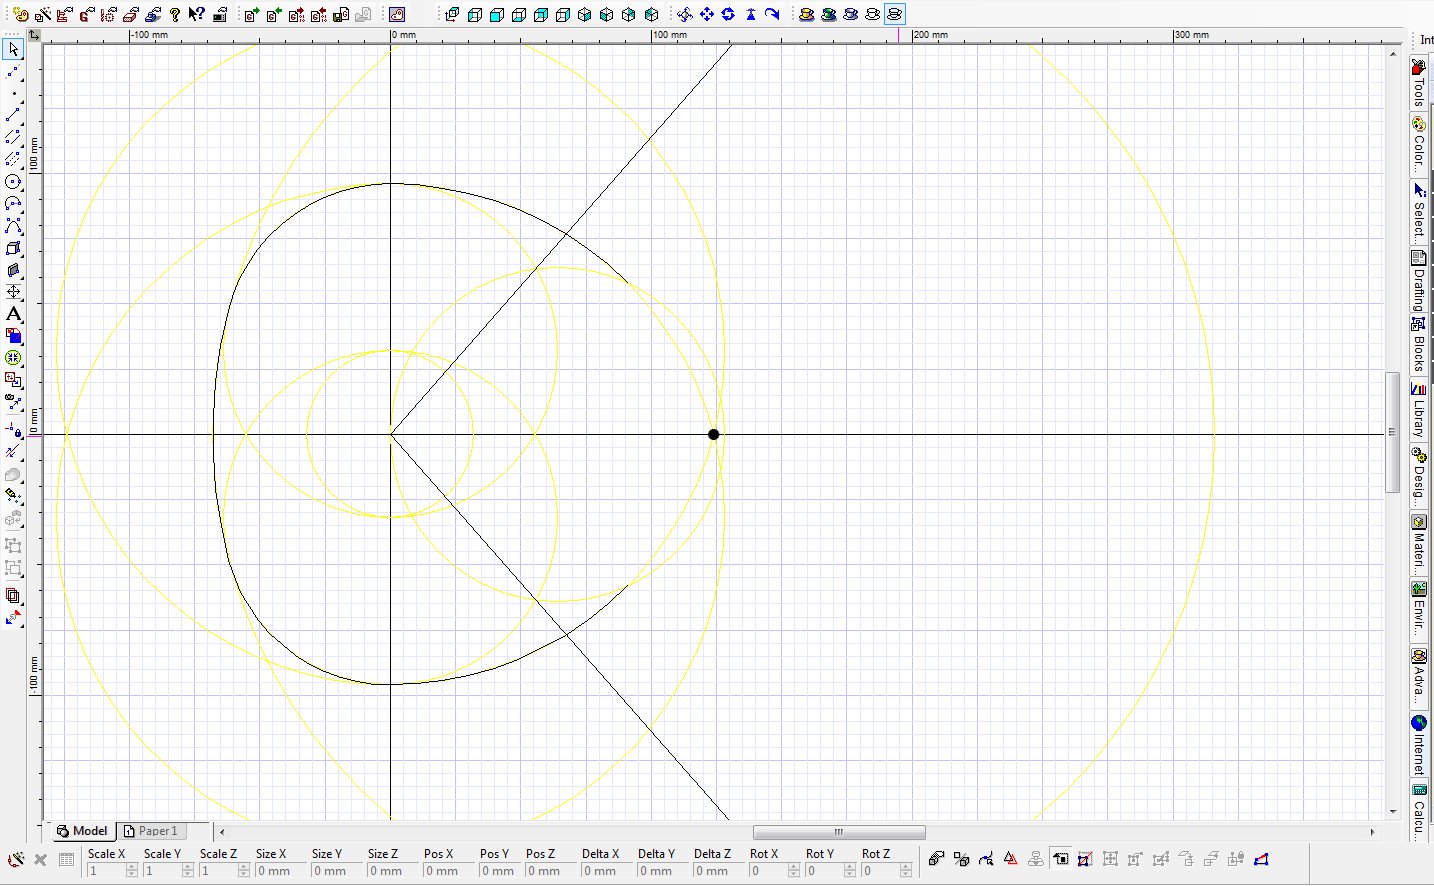
Task: Click the G icon with red left arrow
Action: pos(318,15)
